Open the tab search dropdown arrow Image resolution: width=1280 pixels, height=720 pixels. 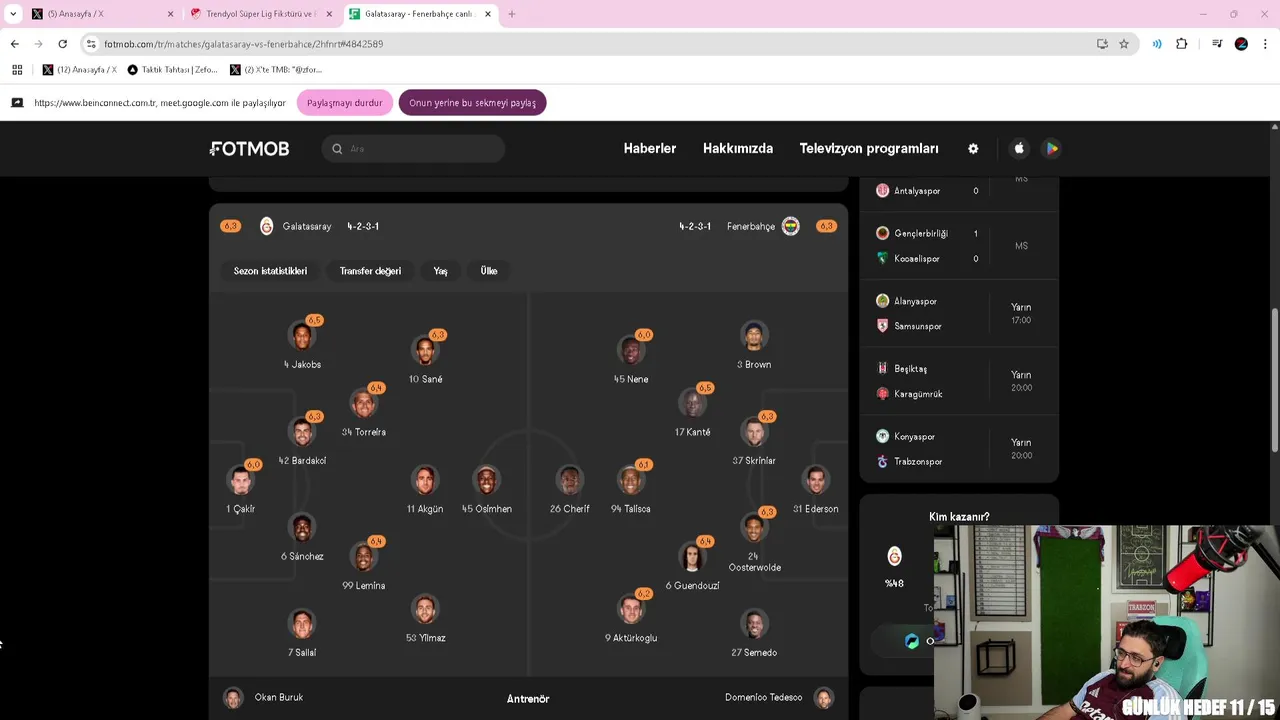tap(13, 14)
